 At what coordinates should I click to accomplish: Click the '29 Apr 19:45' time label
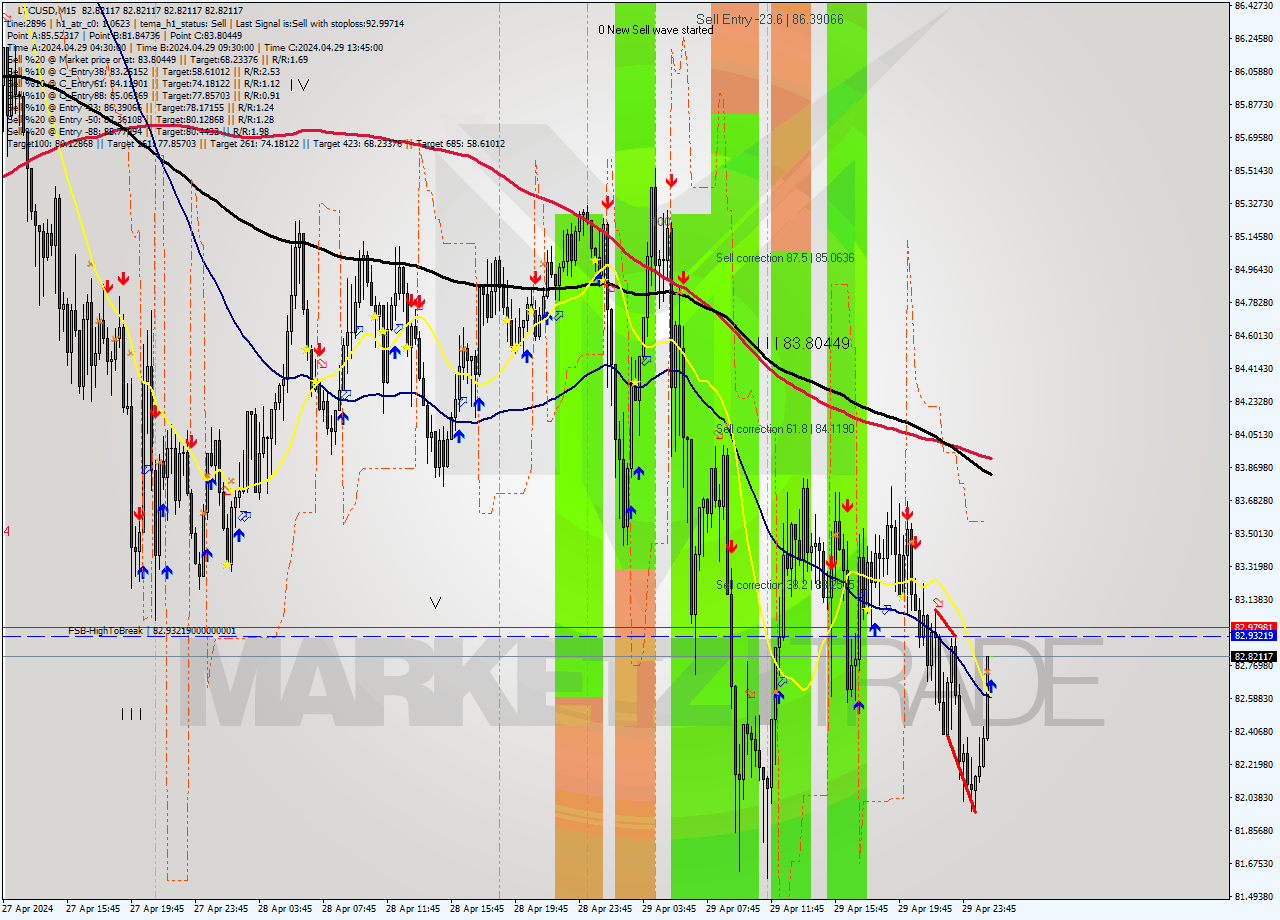[925, 909]
